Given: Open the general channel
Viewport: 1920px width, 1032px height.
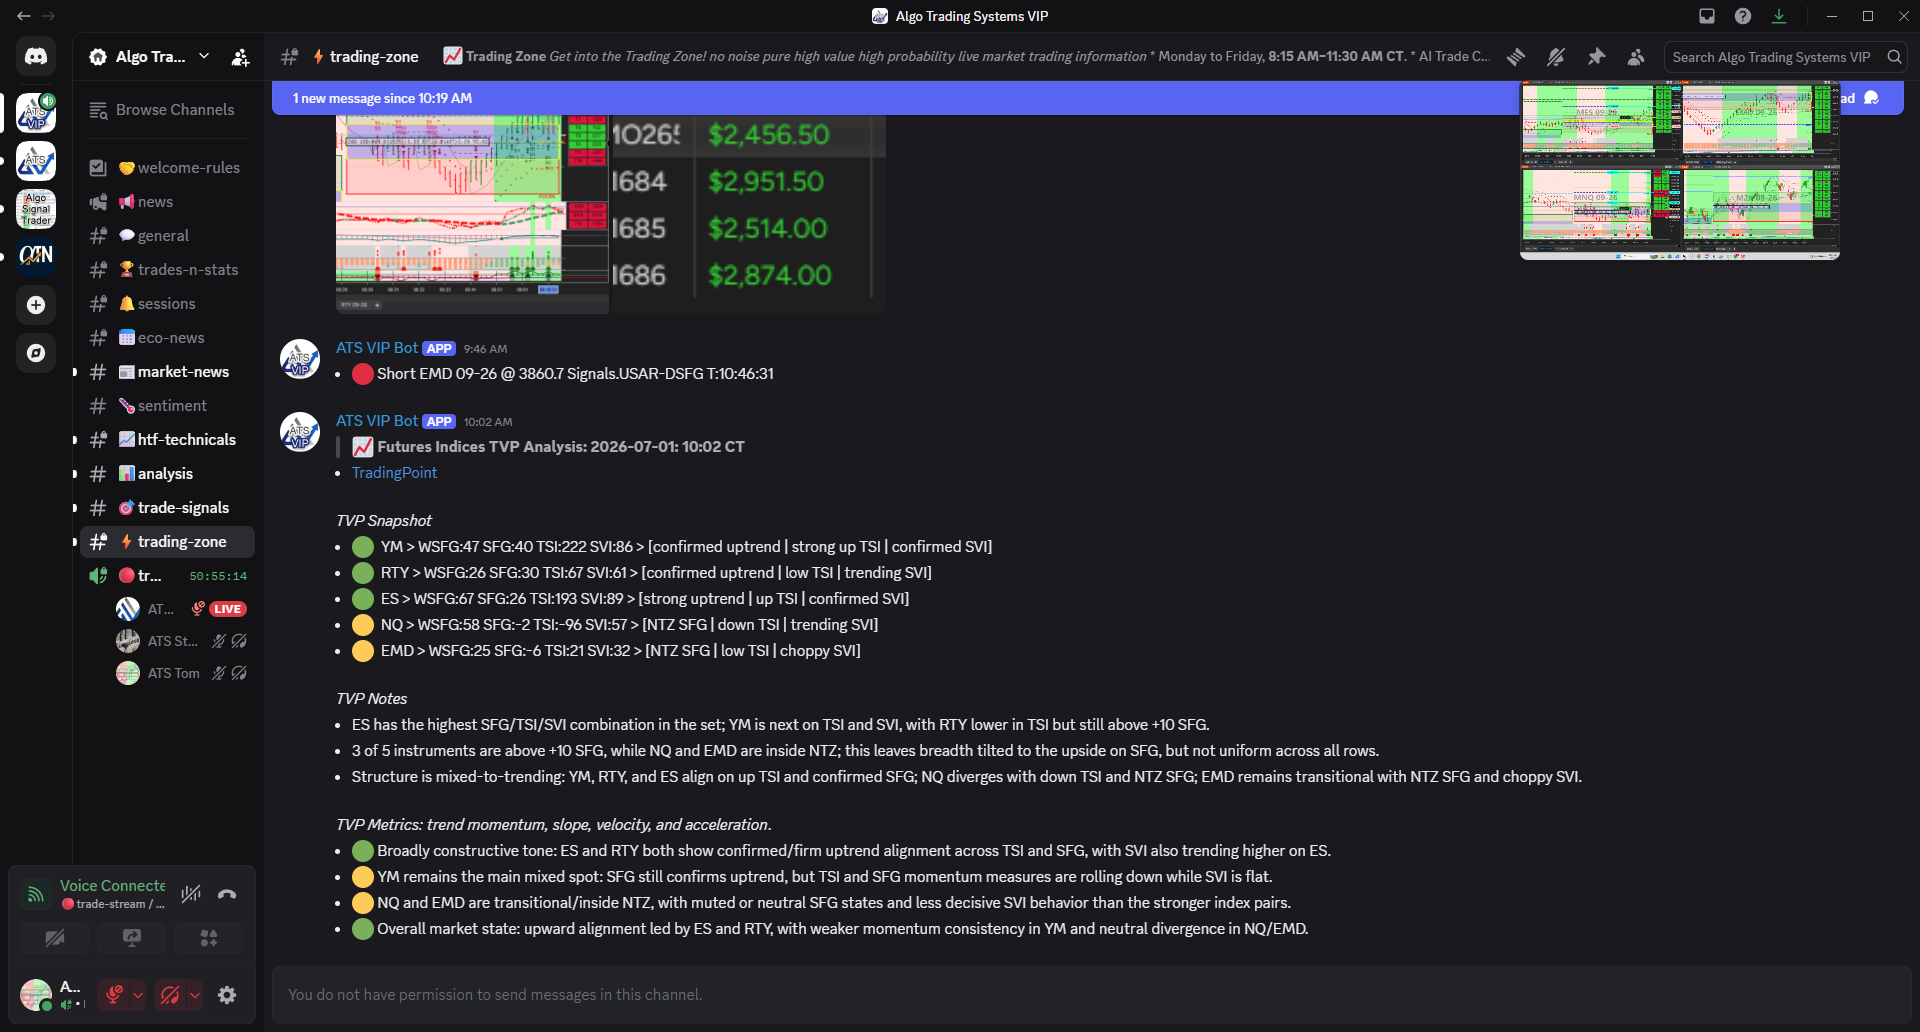Looking at the screenshot, I should pos(167,236).
